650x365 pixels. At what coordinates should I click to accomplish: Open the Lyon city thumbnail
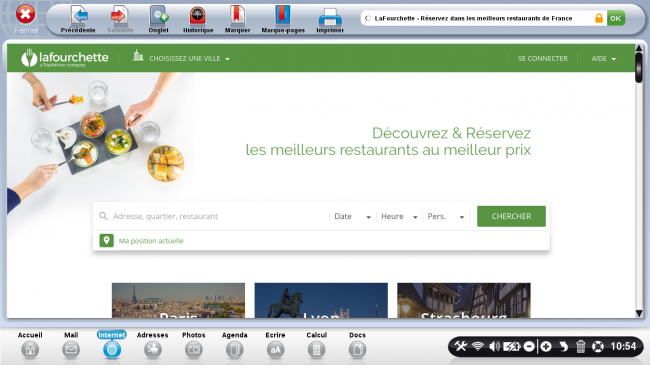[321, 300]
